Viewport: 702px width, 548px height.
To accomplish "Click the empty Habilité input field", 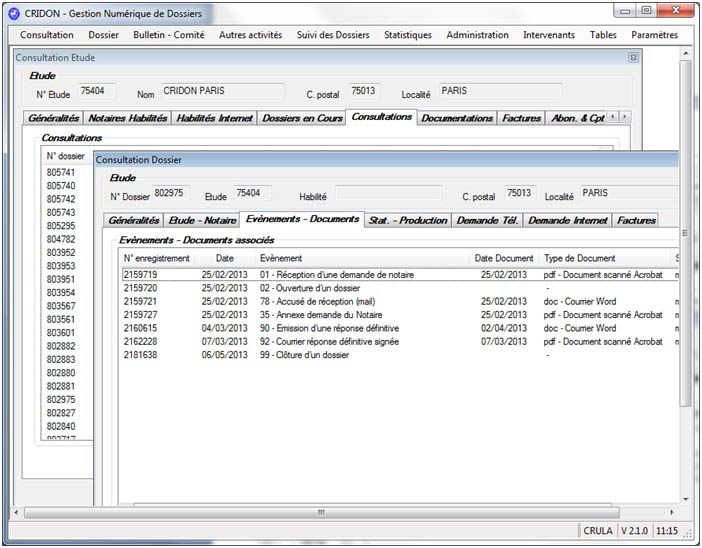I will pyautogui.click(x=390, y=194).
